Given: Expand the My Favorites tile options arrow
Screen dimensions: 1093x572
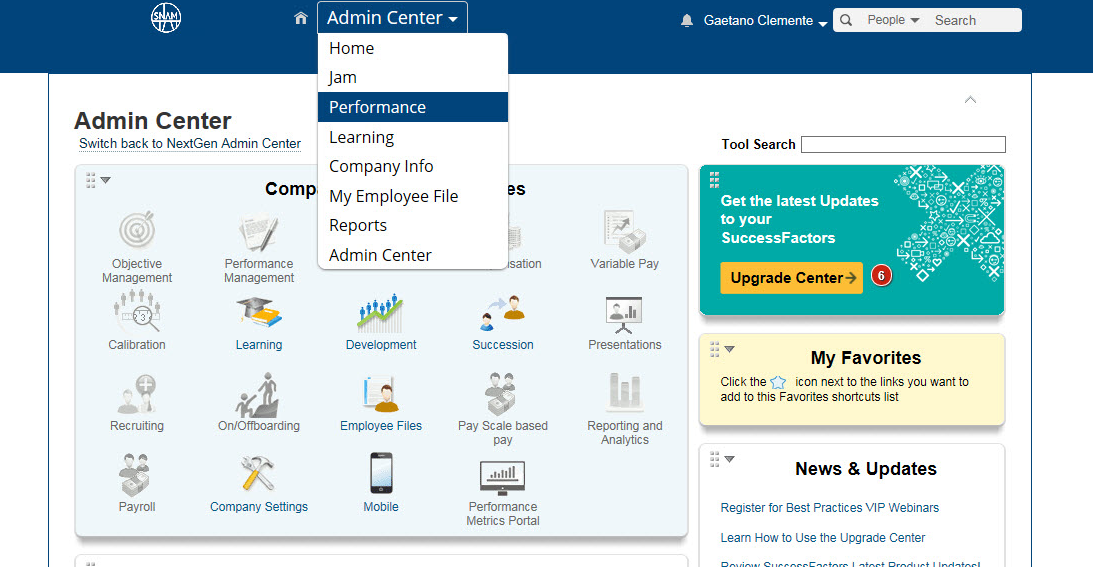Looking at the screenshot, I should coord(730,349).
